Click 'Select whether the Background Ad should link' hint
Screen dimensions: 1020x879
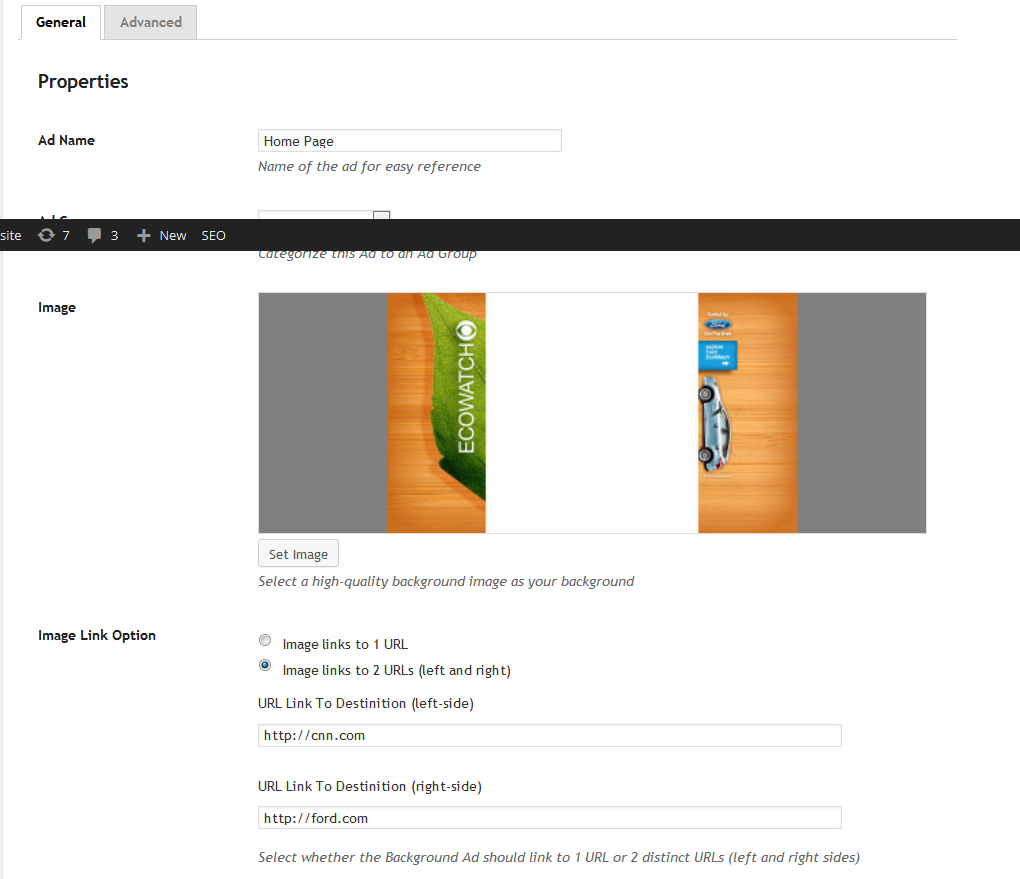(559, 858)
